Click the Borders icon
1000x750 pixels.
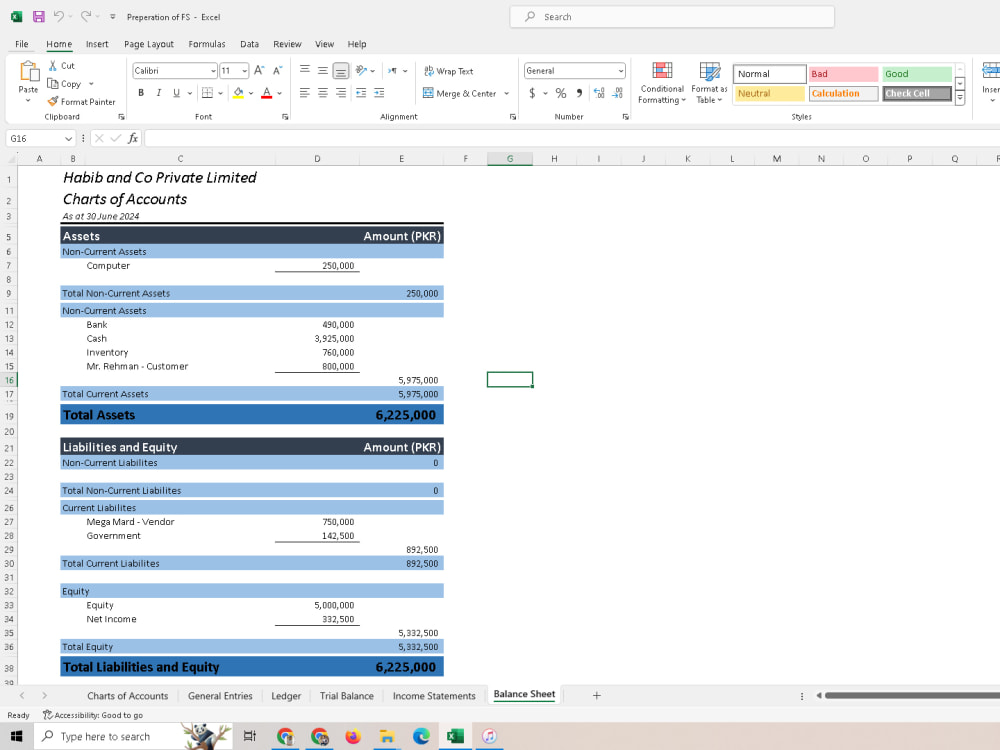coord(207,93)
